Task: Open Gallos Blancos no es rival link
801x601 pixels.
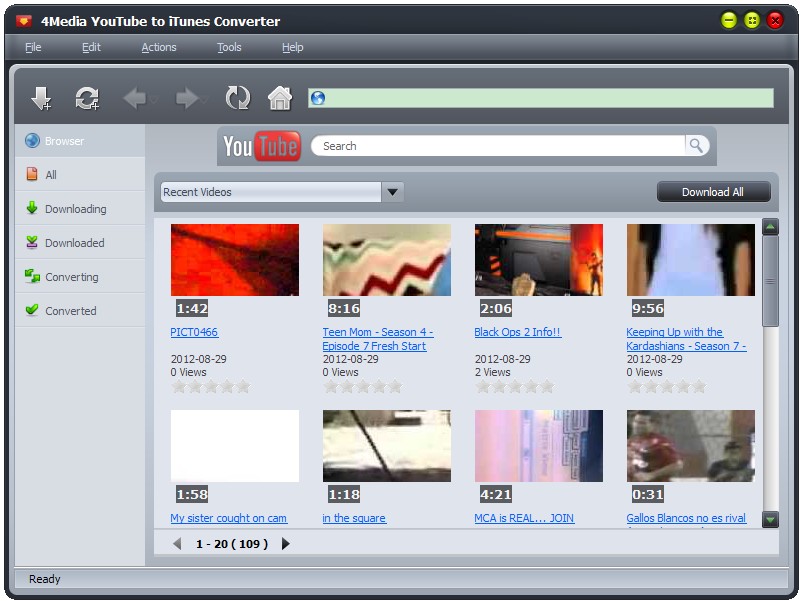Action: coord(686,518)
